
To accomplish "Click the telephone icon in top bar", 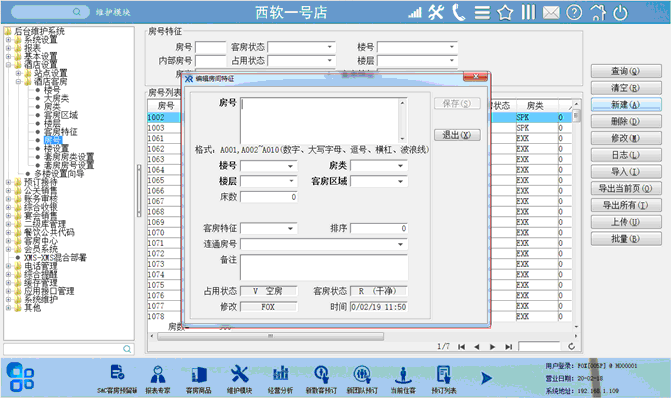I will coord(458,12).
